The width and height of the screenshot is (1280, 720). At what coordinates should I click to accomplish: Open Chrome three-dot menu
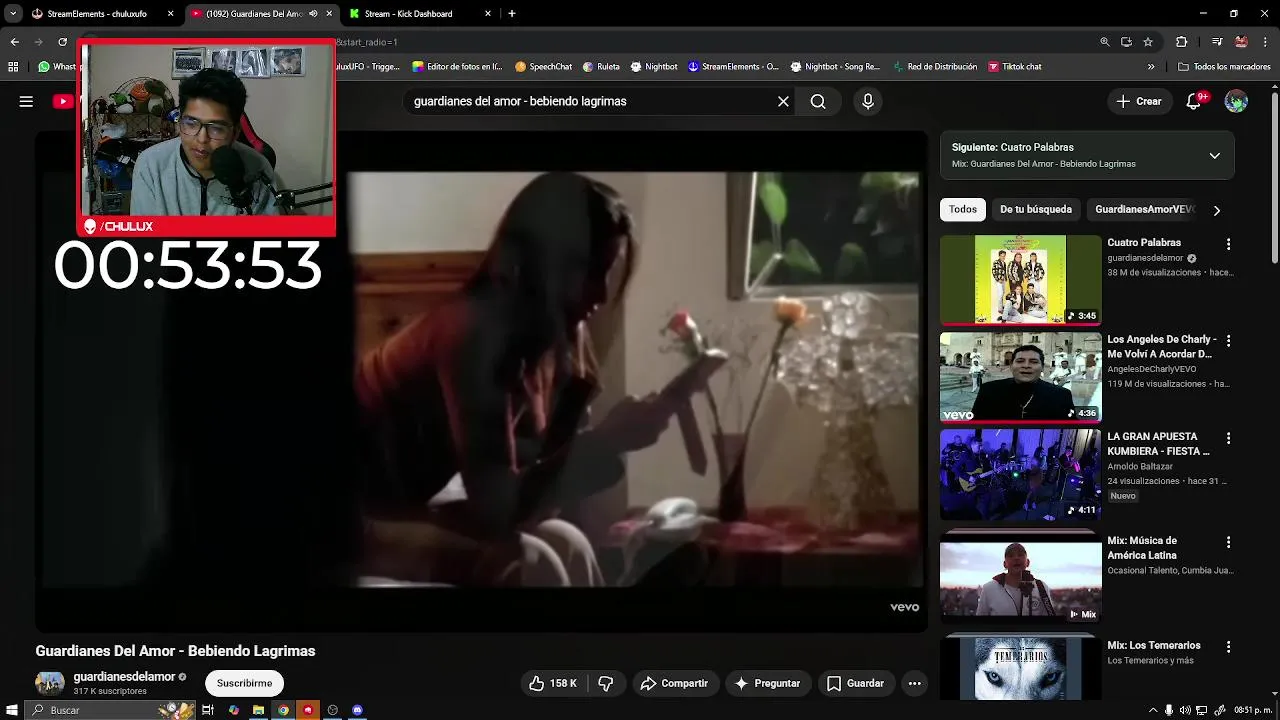[x=1264, y=42]
